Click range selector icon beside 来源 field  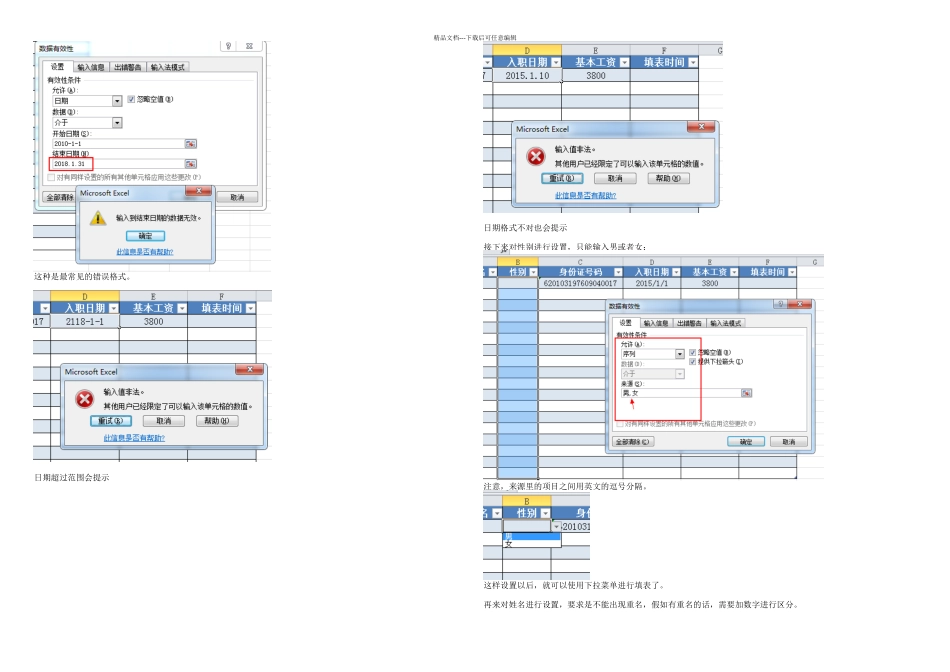click(x=746, y=393)
